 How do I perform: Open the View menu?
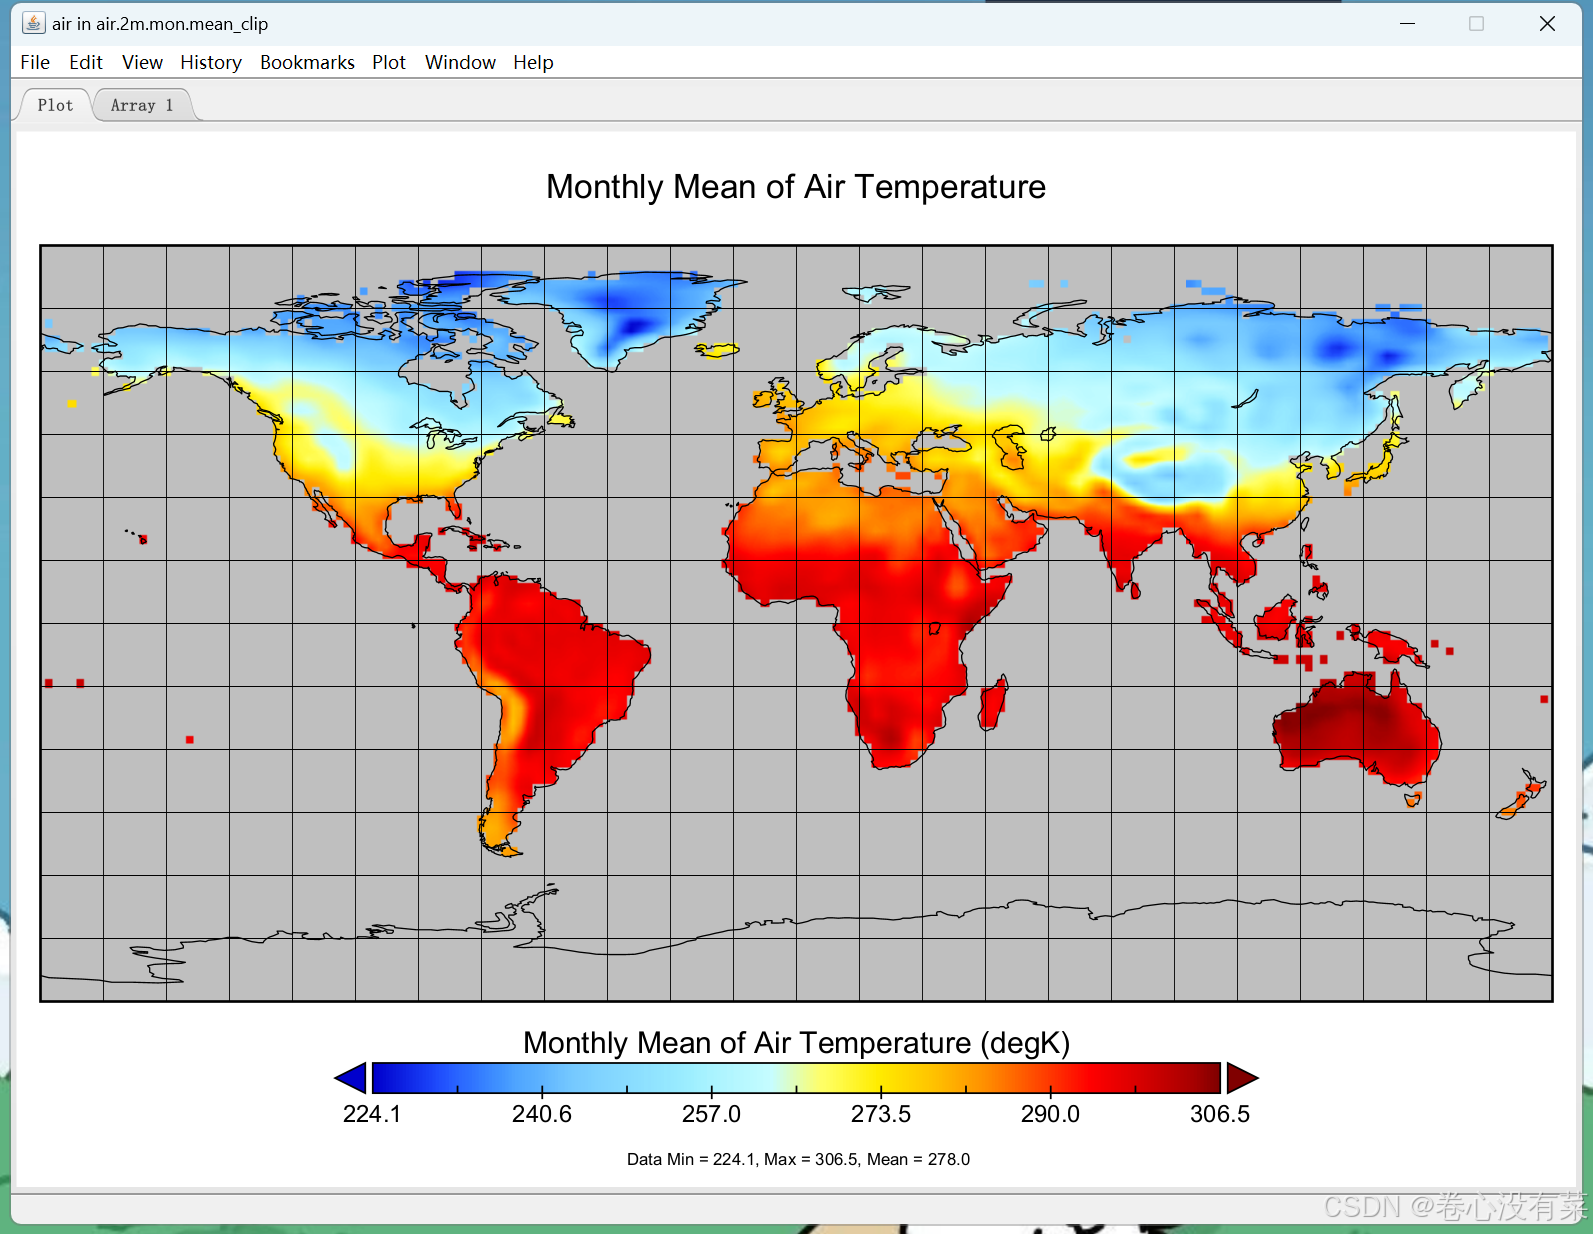[x=142, y=62]
